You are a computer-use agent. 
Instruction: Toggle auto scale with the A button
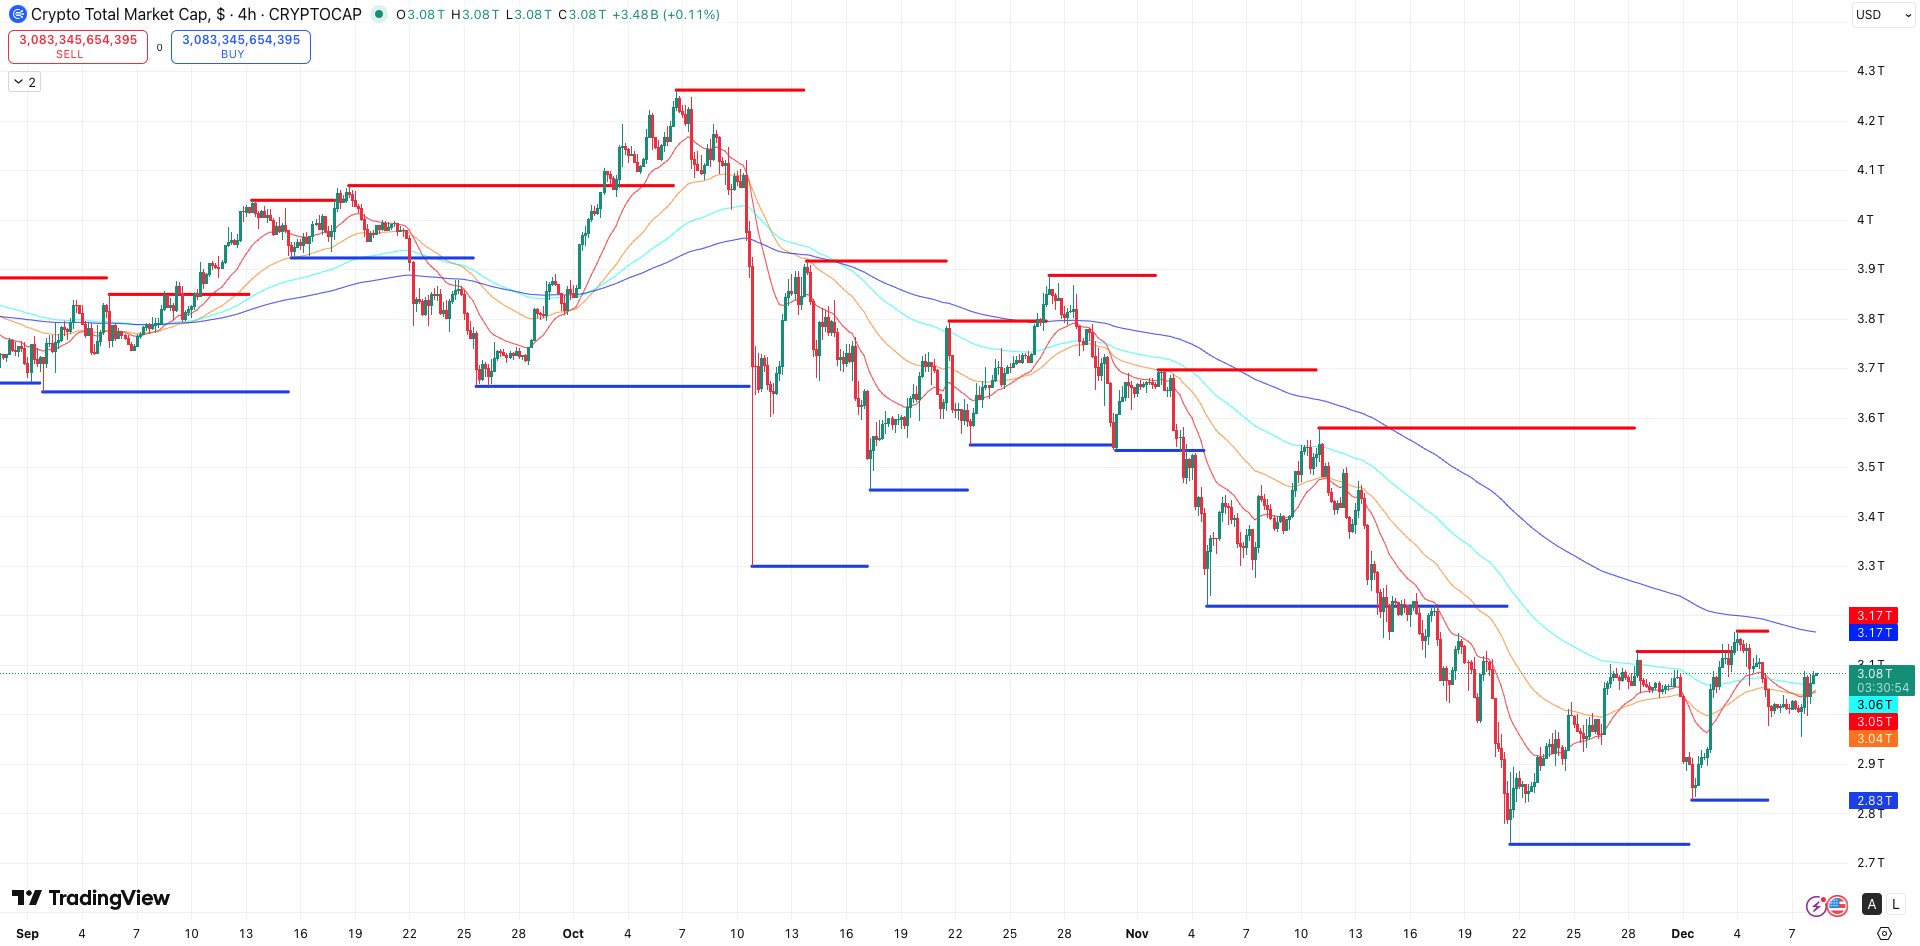[1871, 904]
